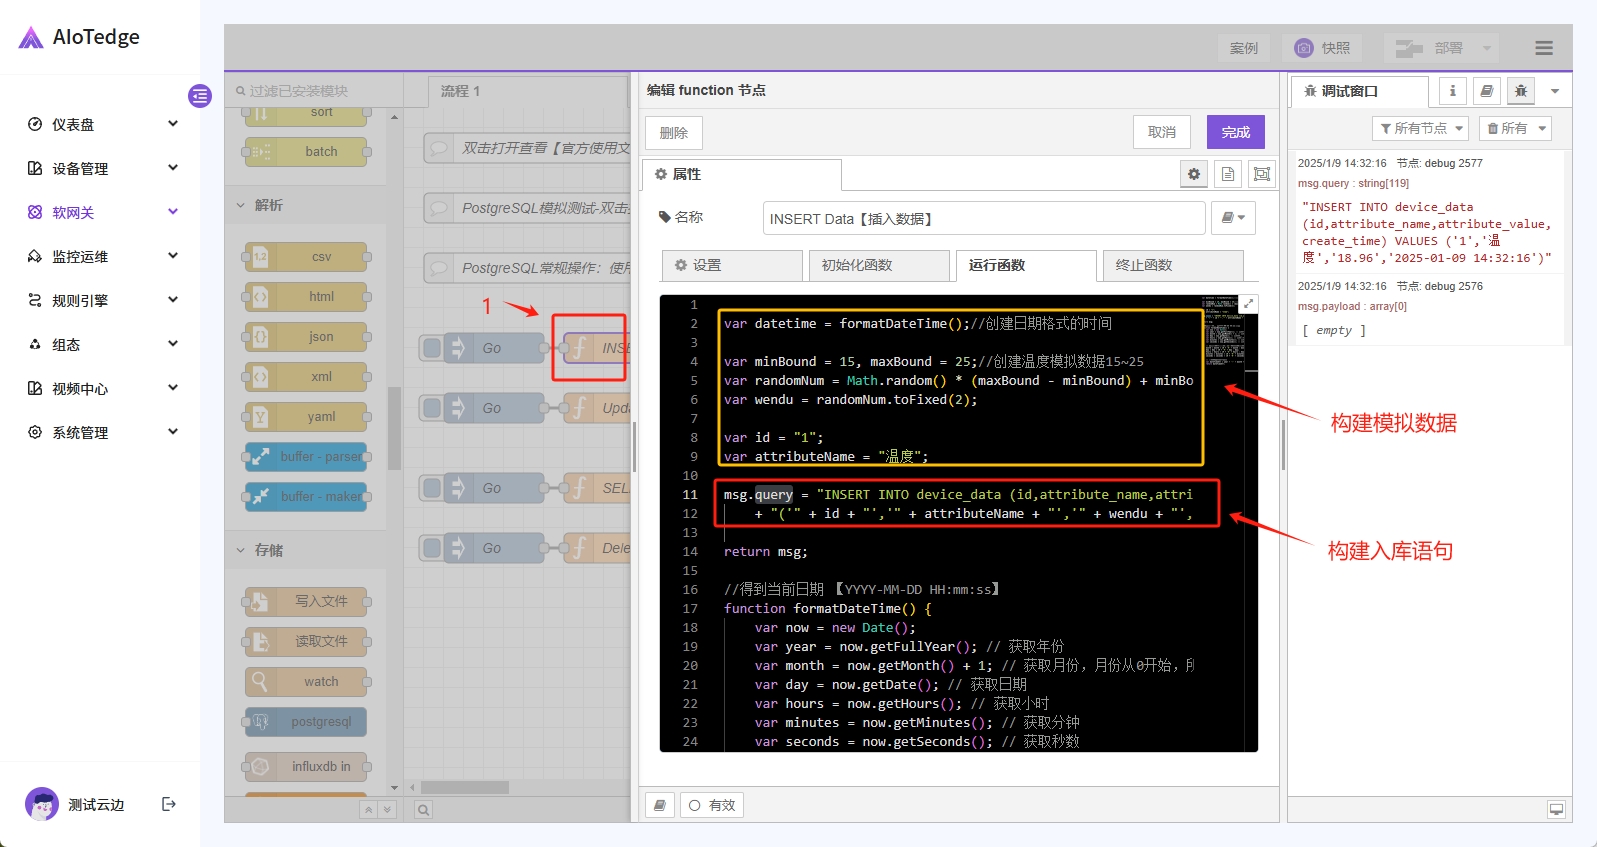Open node properties gear icon
This screenshot has width=1597, height=847.
coord(1194,174)
